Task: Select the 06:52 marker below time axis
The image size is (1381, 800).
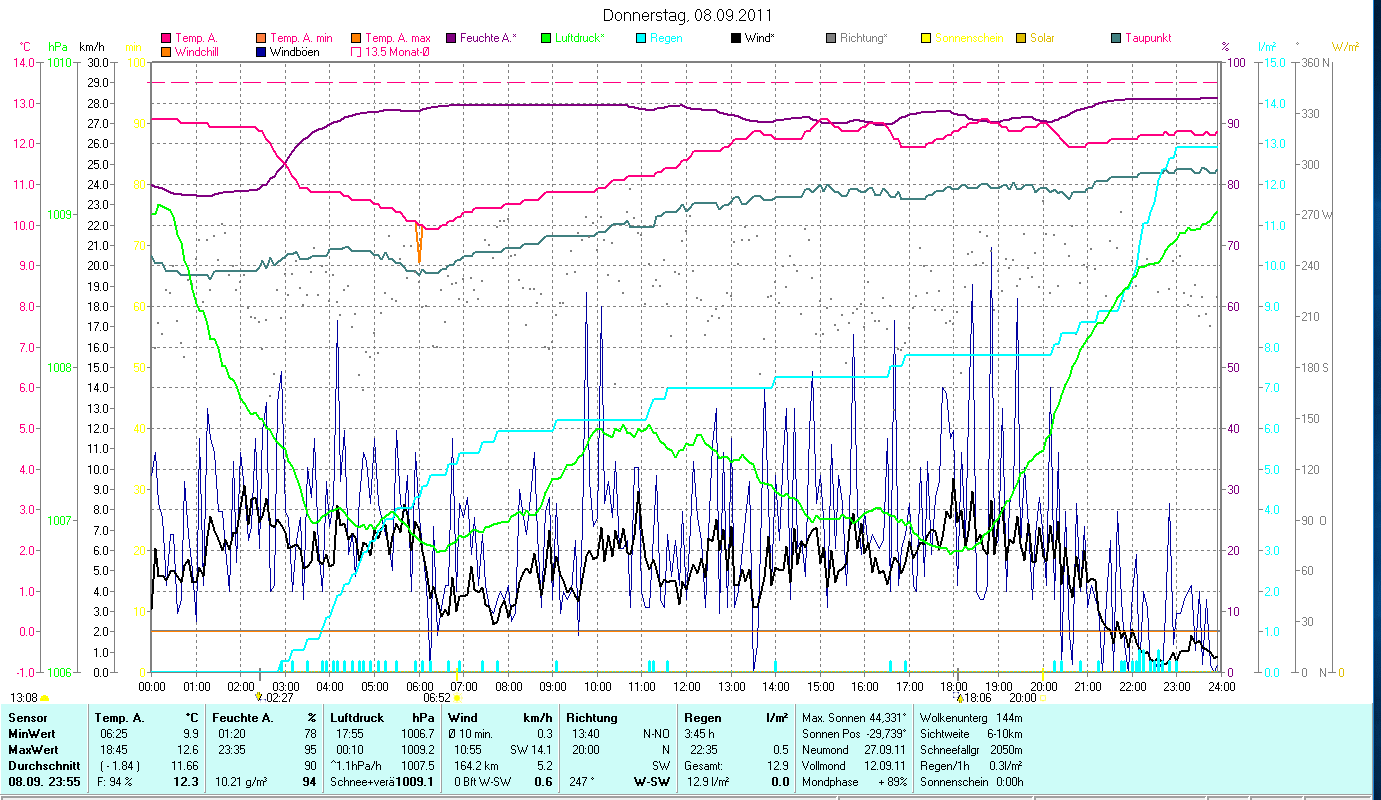Action: pos(442,698)
